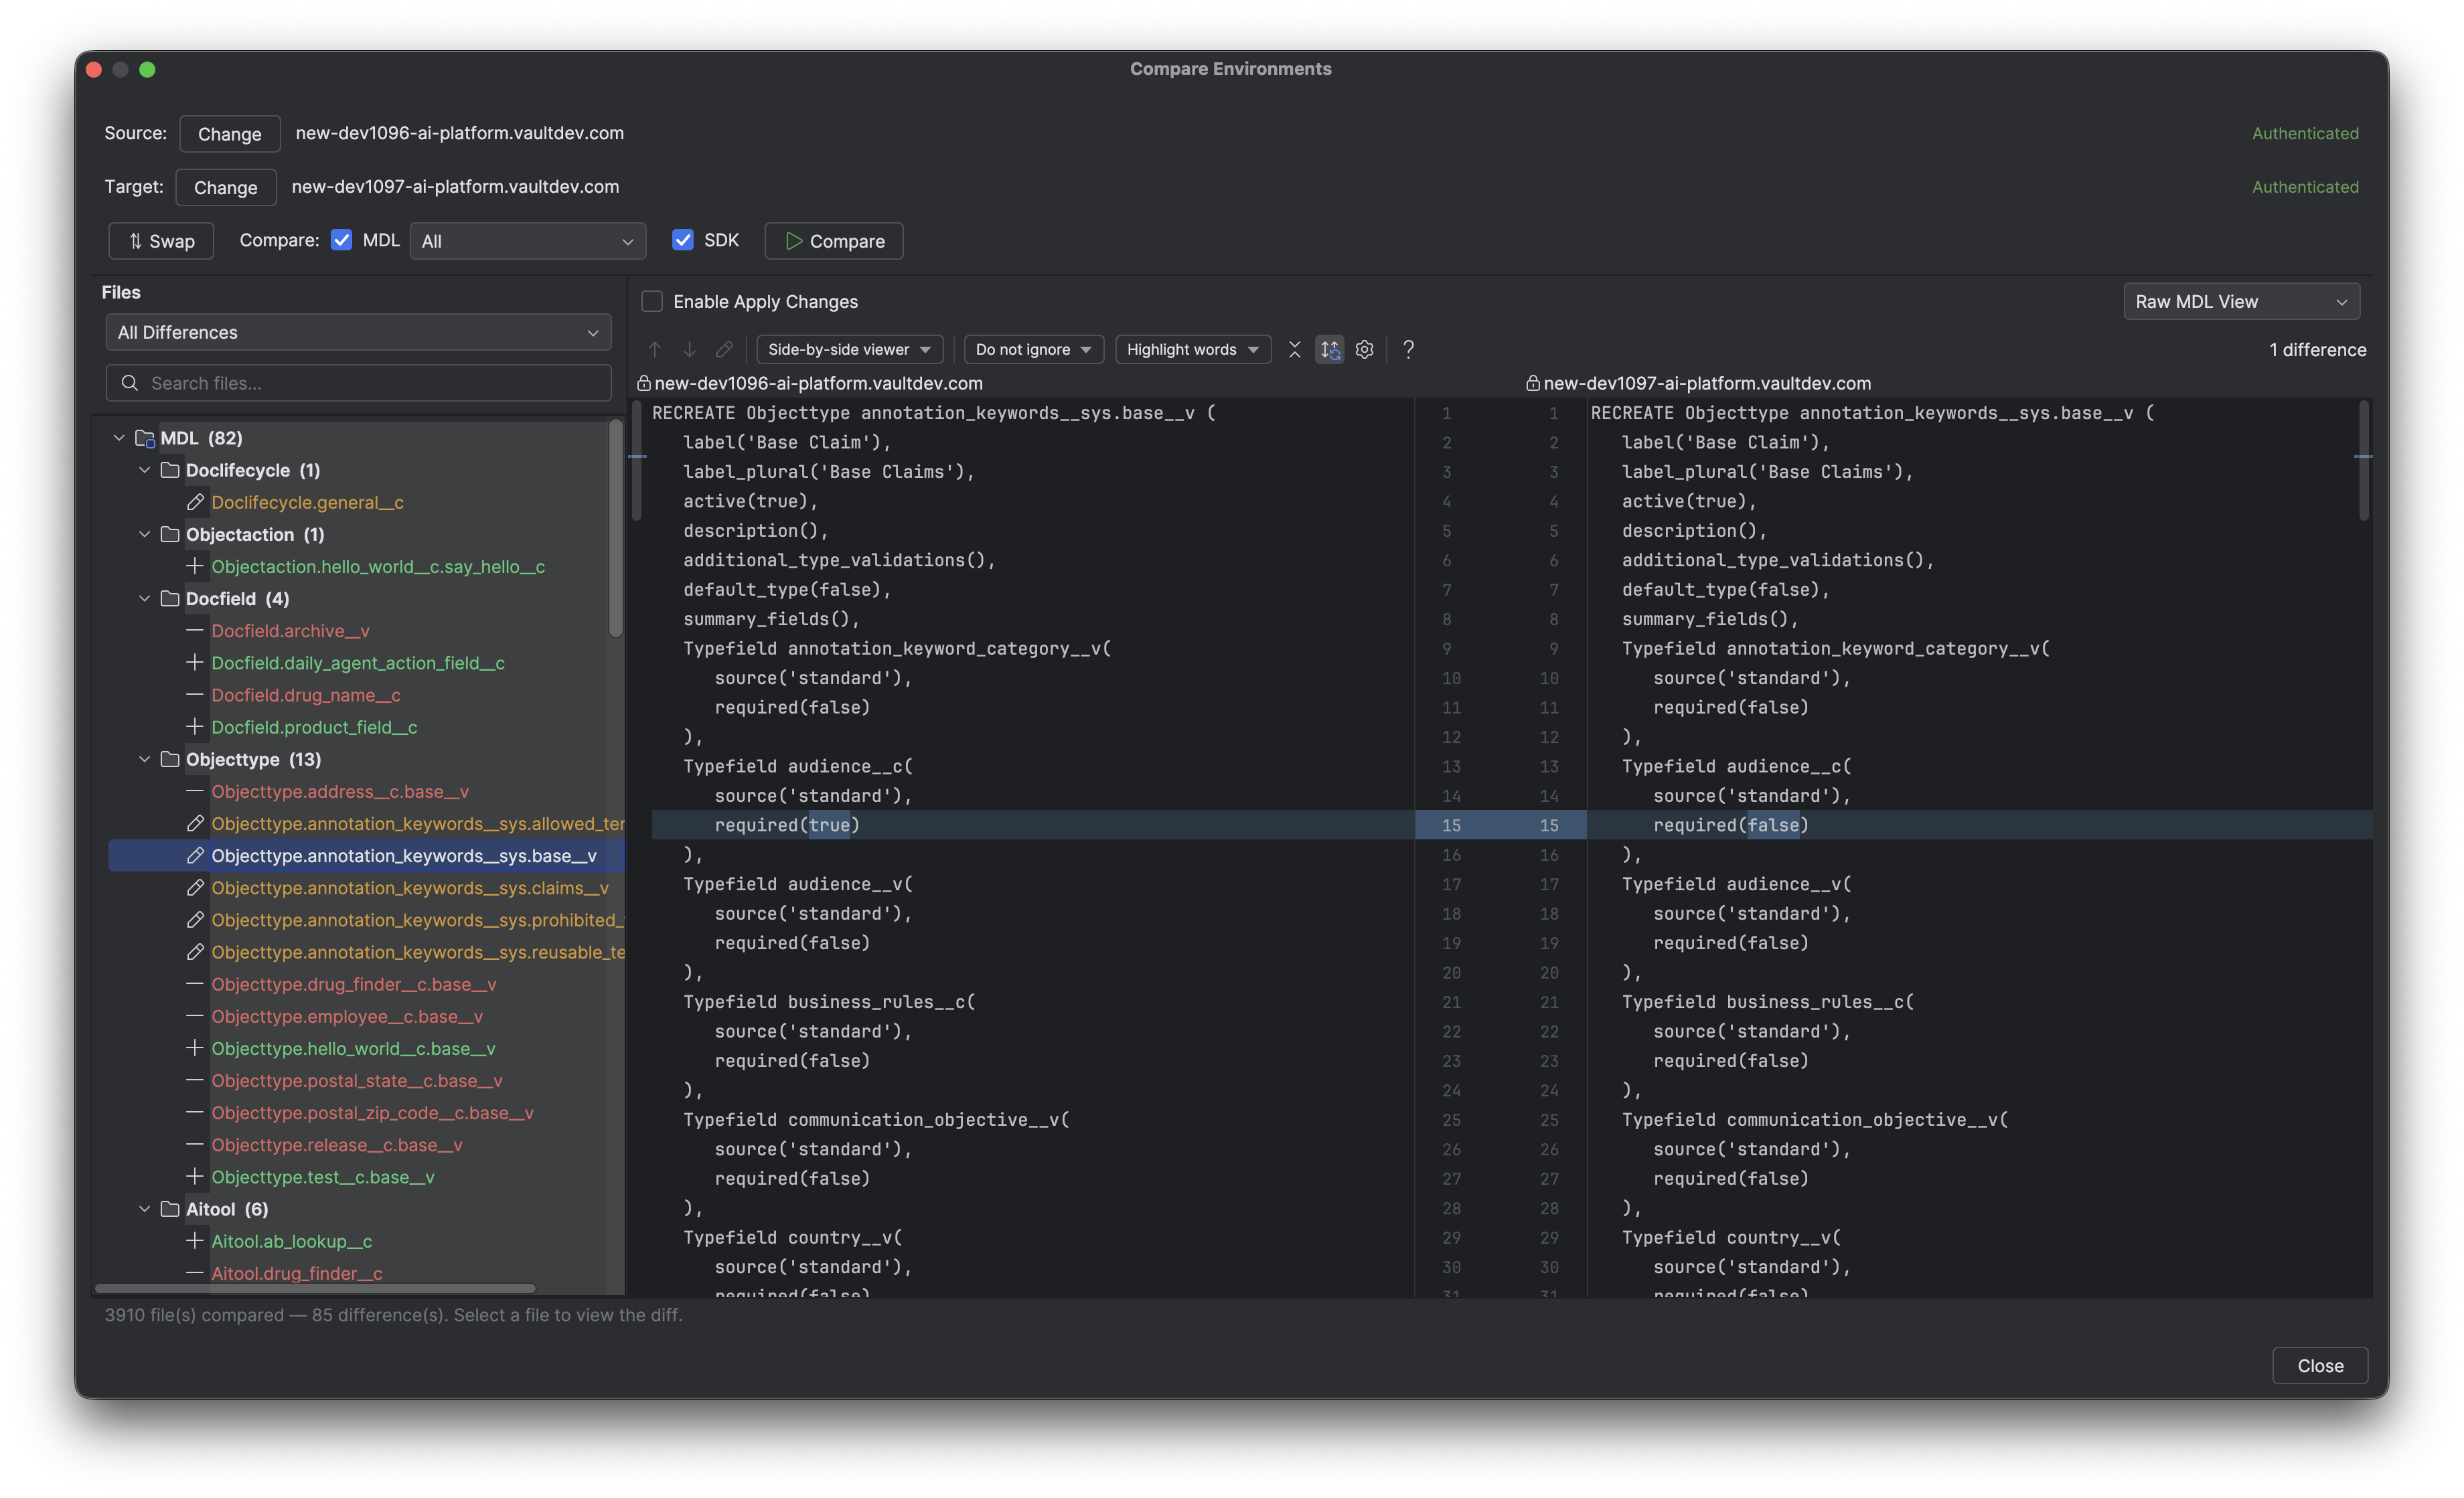Screen dimensions: 2464x1498
Task: Open the Do not ignore dropdown
Action: point(1033,349)
